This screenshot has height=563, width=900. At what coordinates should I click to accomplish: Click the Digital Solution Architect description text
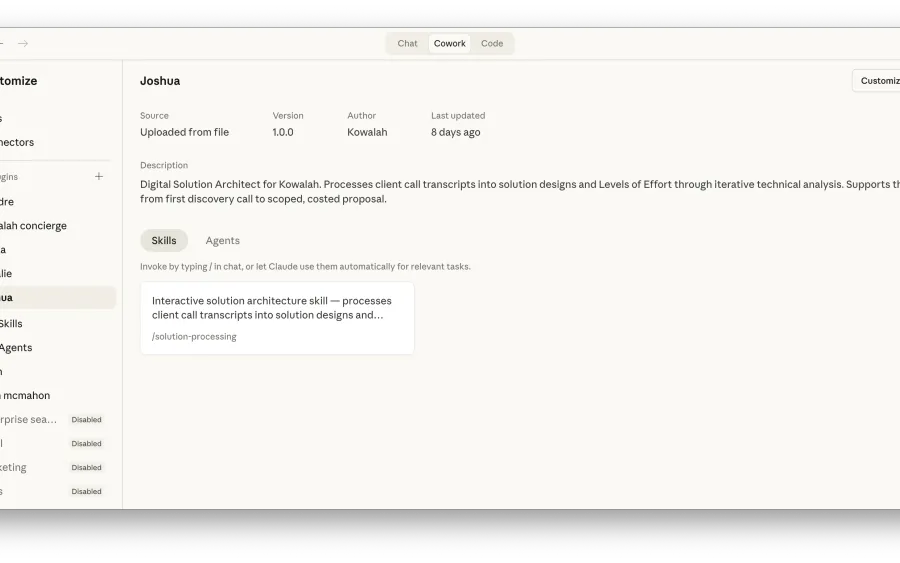coord(520,192)
